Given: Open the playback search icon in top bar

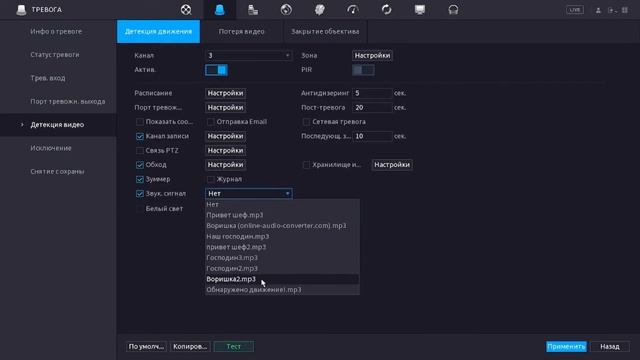Looking at the screenshot, I should tap(186, 9).
